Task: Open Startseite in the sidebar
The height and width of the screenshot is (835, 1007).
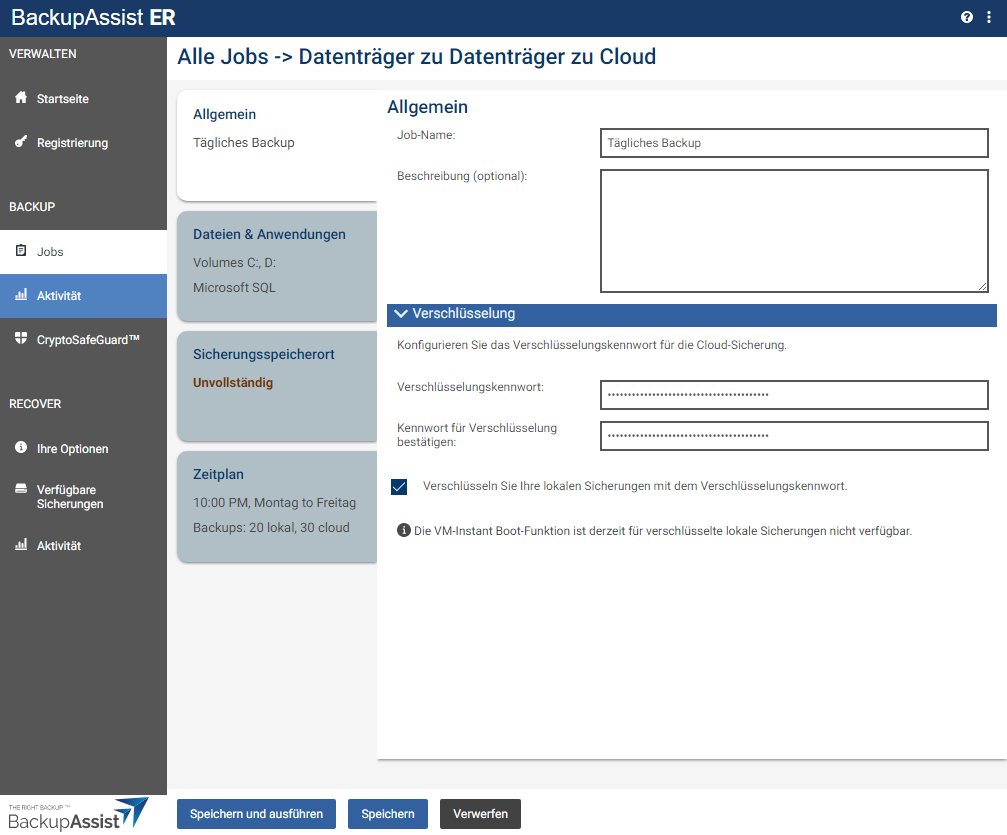Action: pyautogui.click(x=83, y=99)
